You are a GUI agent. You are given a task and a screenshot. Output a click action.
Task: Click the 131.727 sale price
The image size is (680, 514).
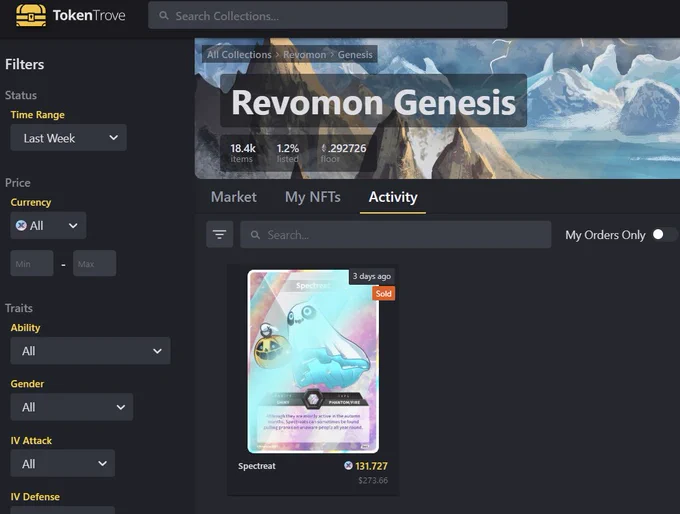(371, 466)
